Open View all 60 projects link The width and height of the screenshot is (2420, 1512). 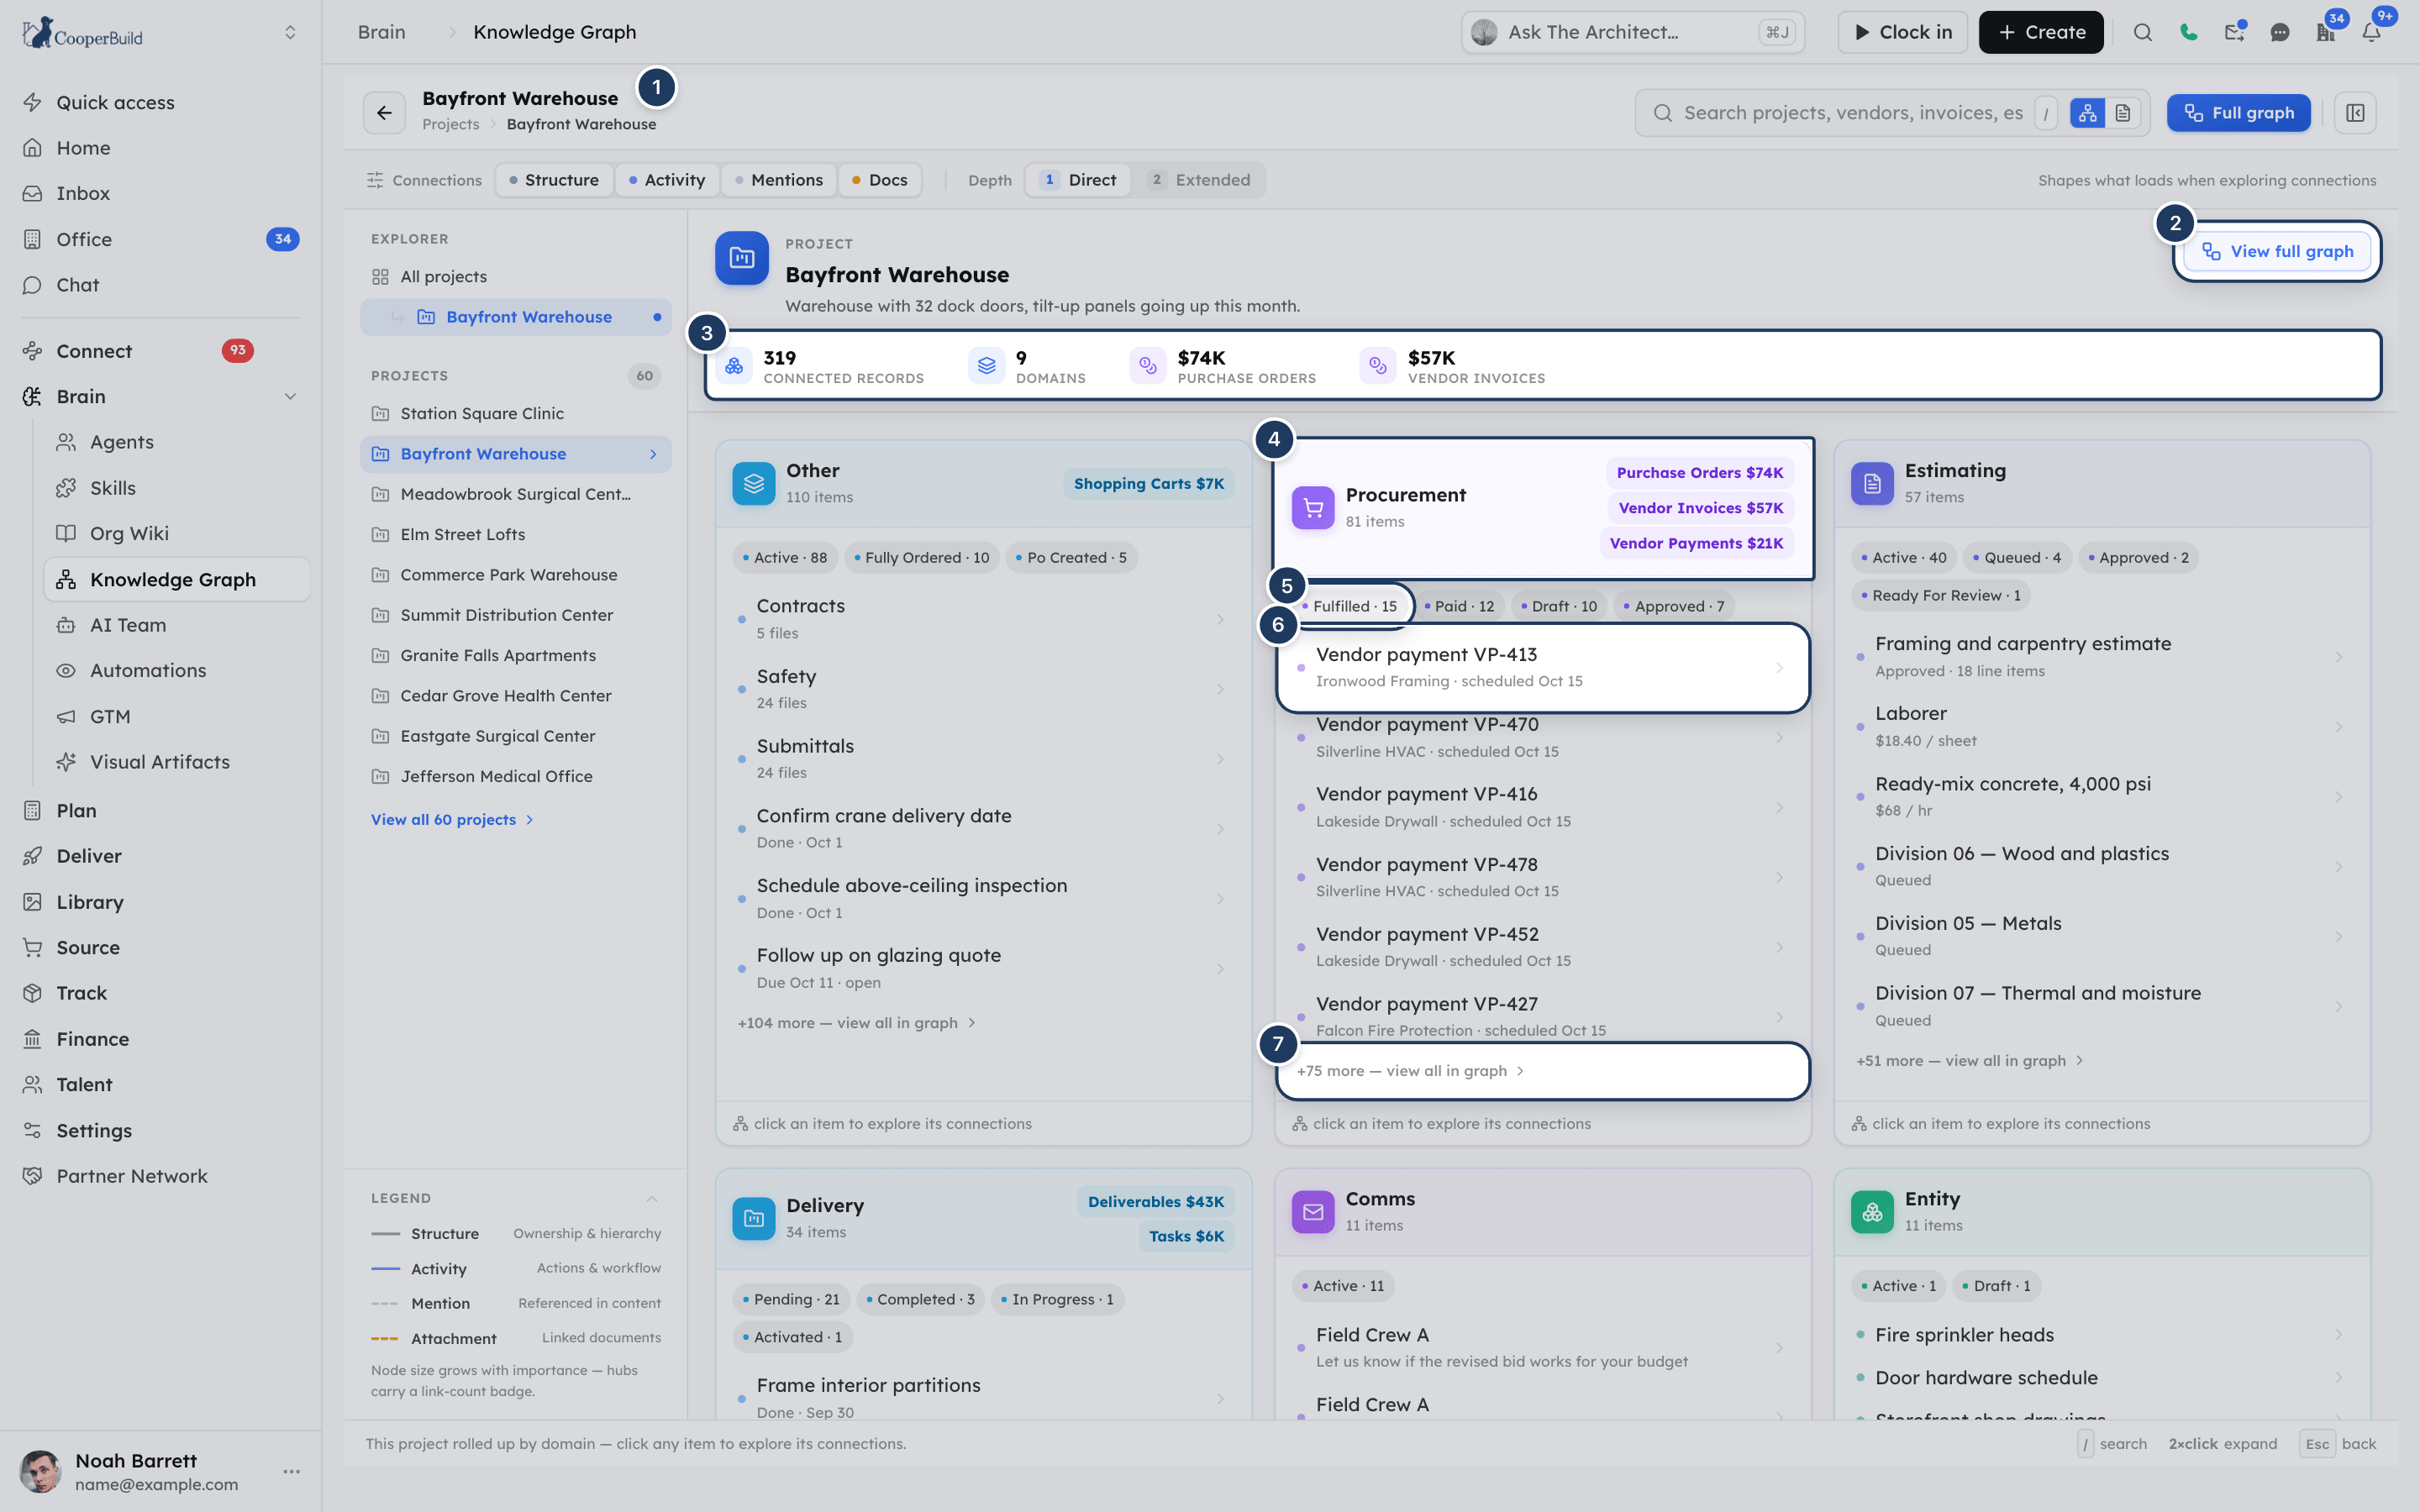452,820
